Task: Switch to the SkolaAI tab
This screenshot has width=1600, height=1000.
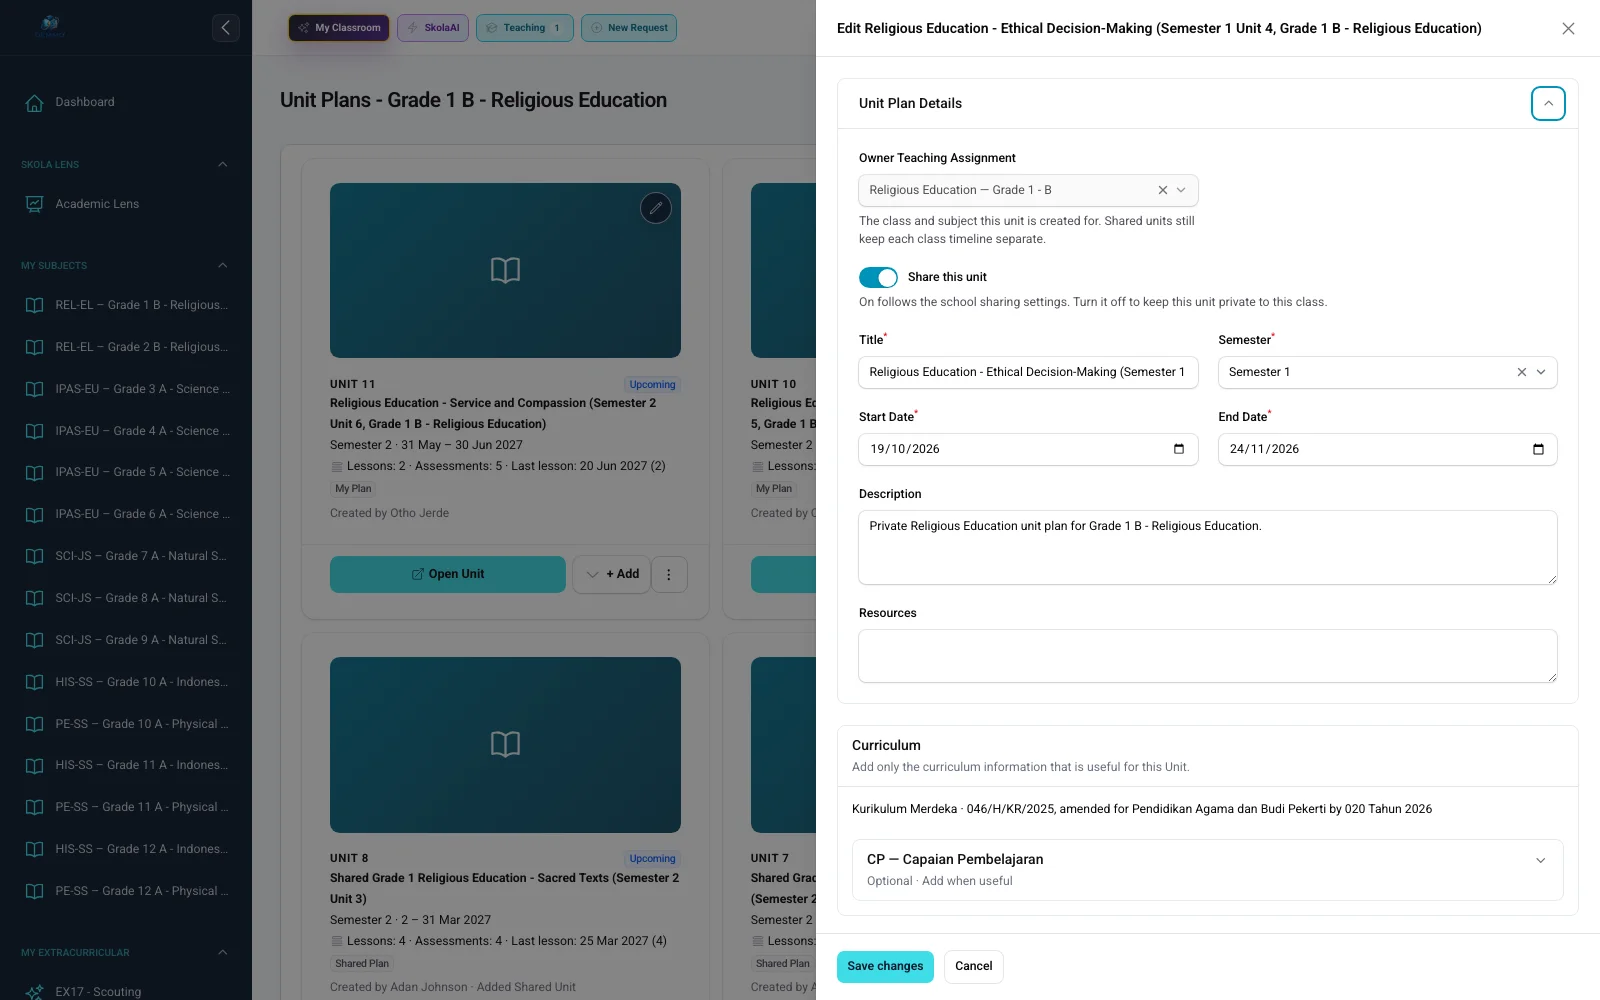Action: pyautogui.click(x=433, y=28)
